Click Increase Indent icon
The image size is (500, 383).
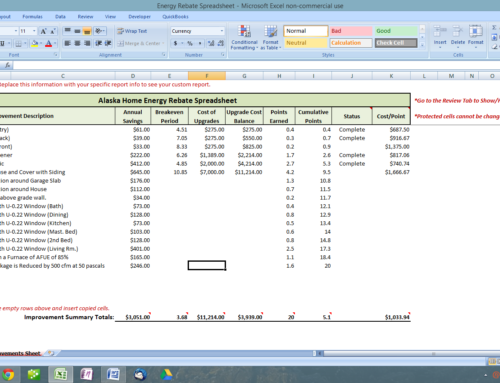[x=108, y=43]
